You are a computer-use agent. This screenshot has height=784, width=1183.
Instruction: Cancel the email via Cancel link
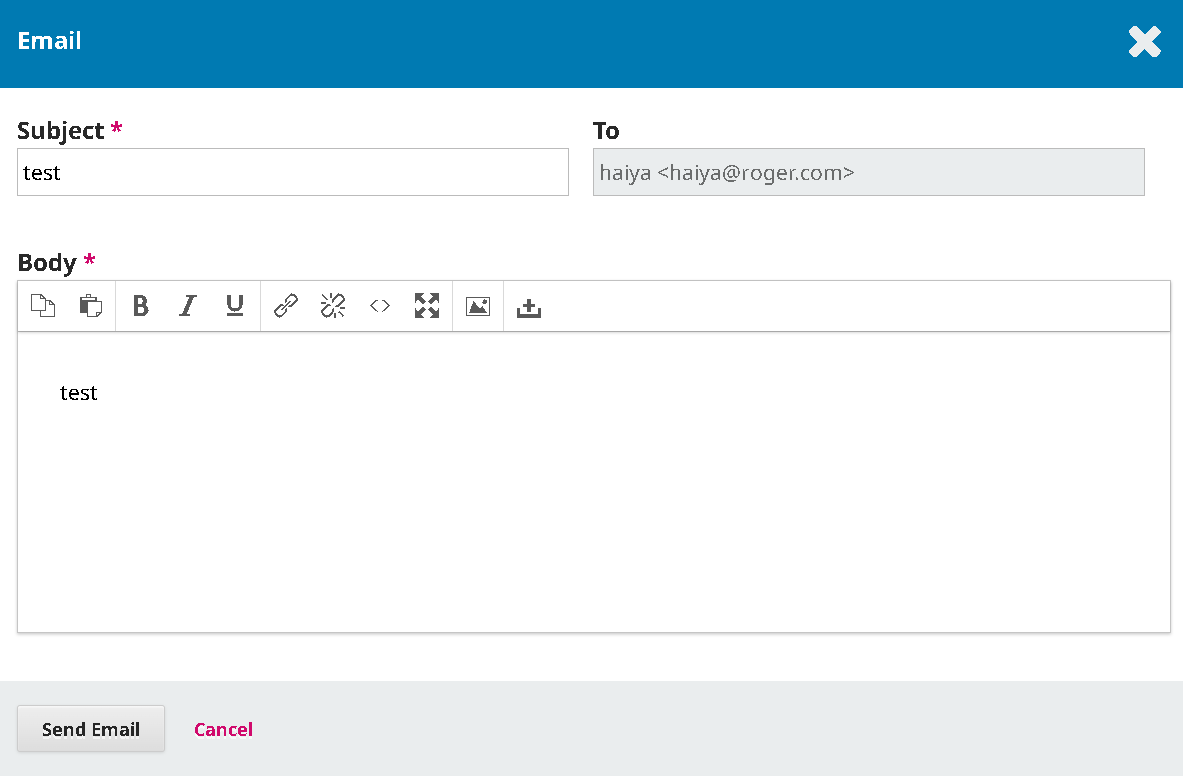(223, 729)
